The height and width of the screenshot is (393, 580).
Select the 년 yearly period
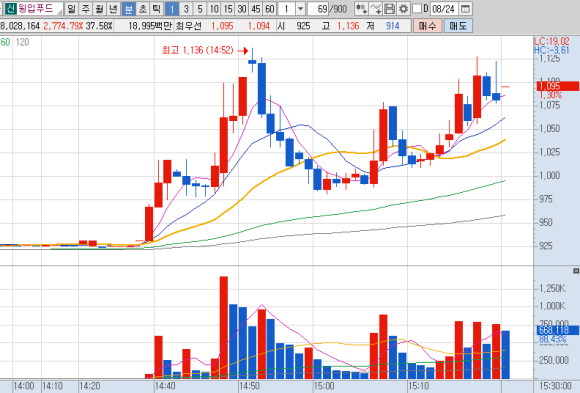pos(114,9)
